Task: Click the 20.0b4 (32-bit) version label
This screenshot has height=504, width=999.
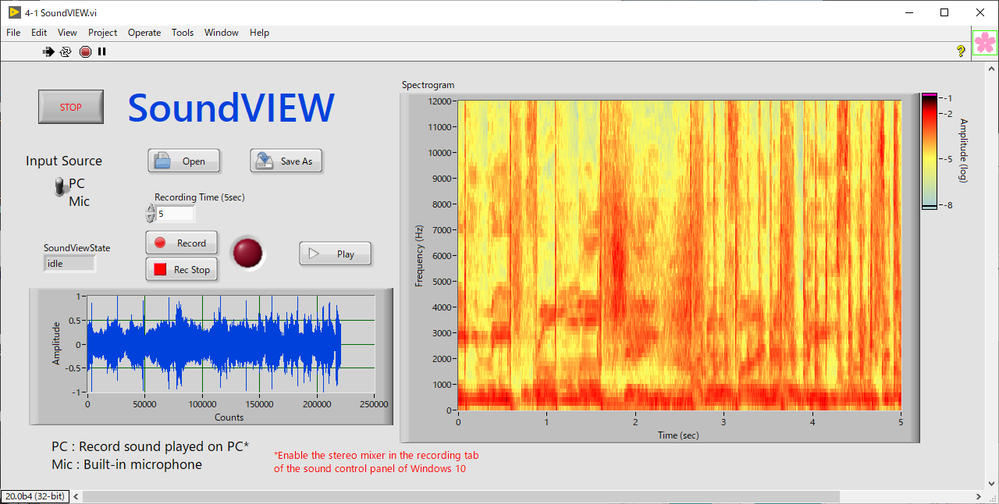Action: coord(35,496)
